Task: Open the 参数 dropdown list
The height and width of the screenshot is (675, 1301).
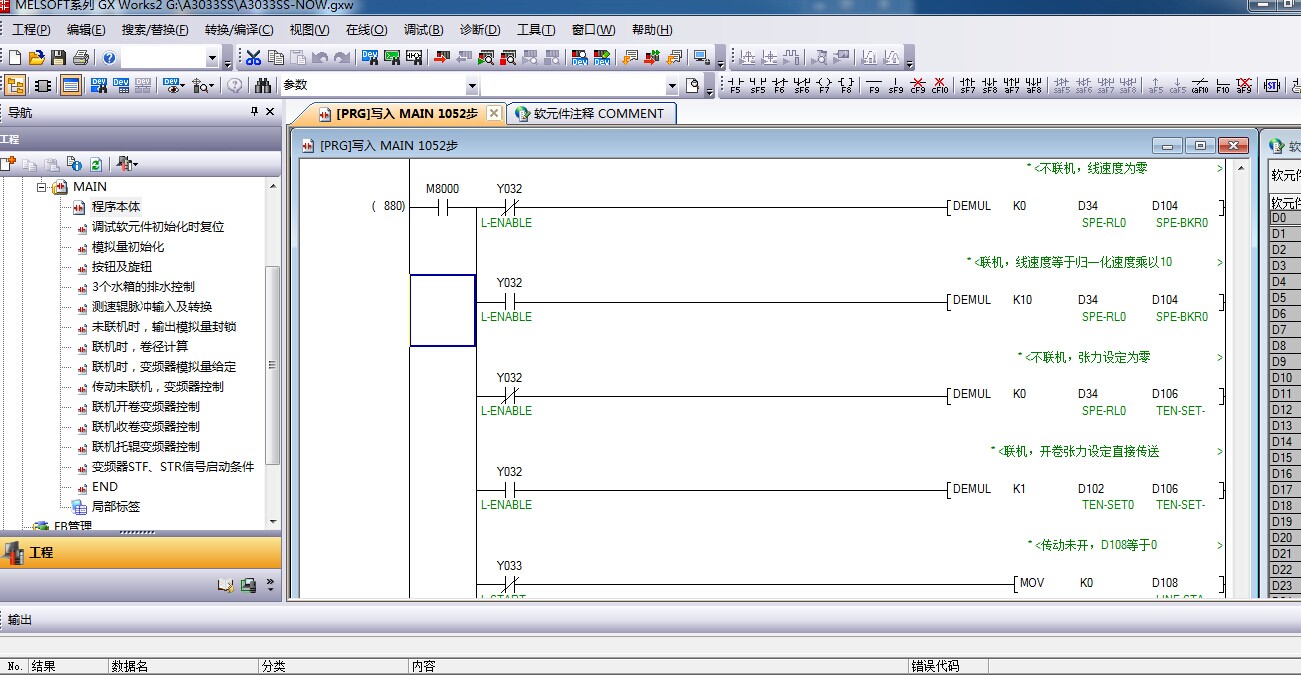Action: click(472, 86)
